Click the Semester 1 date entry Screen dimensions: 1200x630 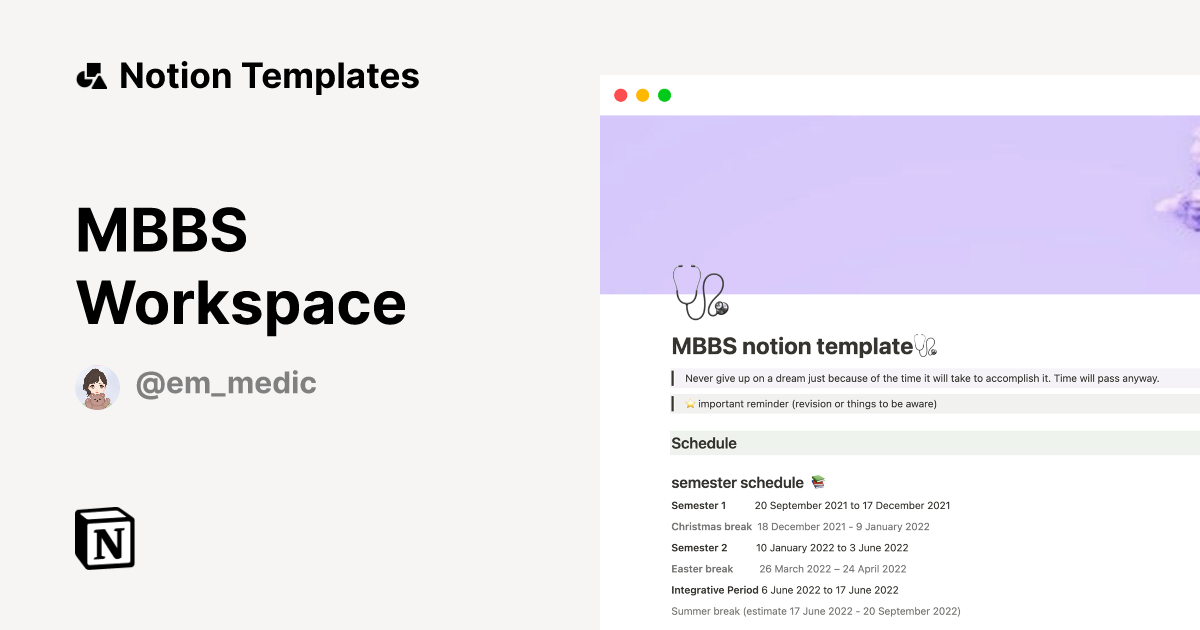(853, 505)
